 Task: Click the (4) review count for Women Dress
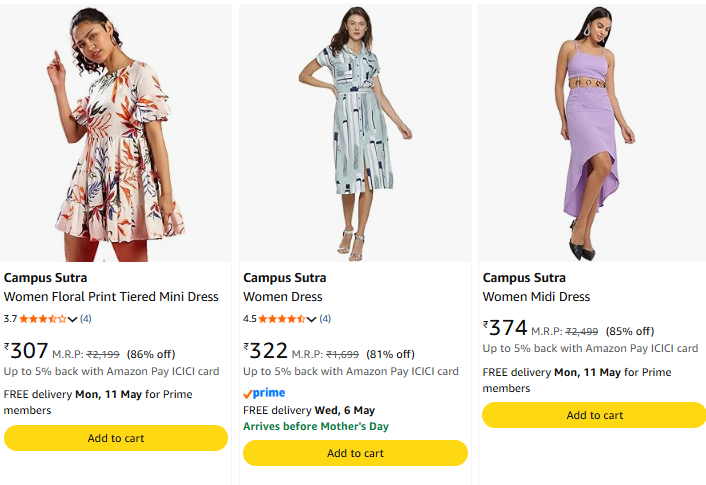coord(325,319)
